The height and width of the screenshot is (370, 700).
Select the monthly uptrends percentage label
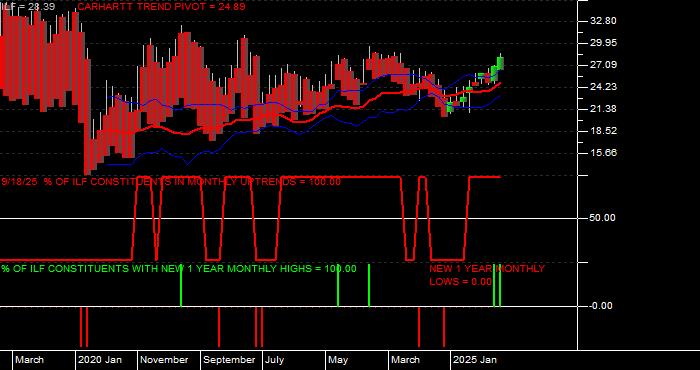point(171,182)
